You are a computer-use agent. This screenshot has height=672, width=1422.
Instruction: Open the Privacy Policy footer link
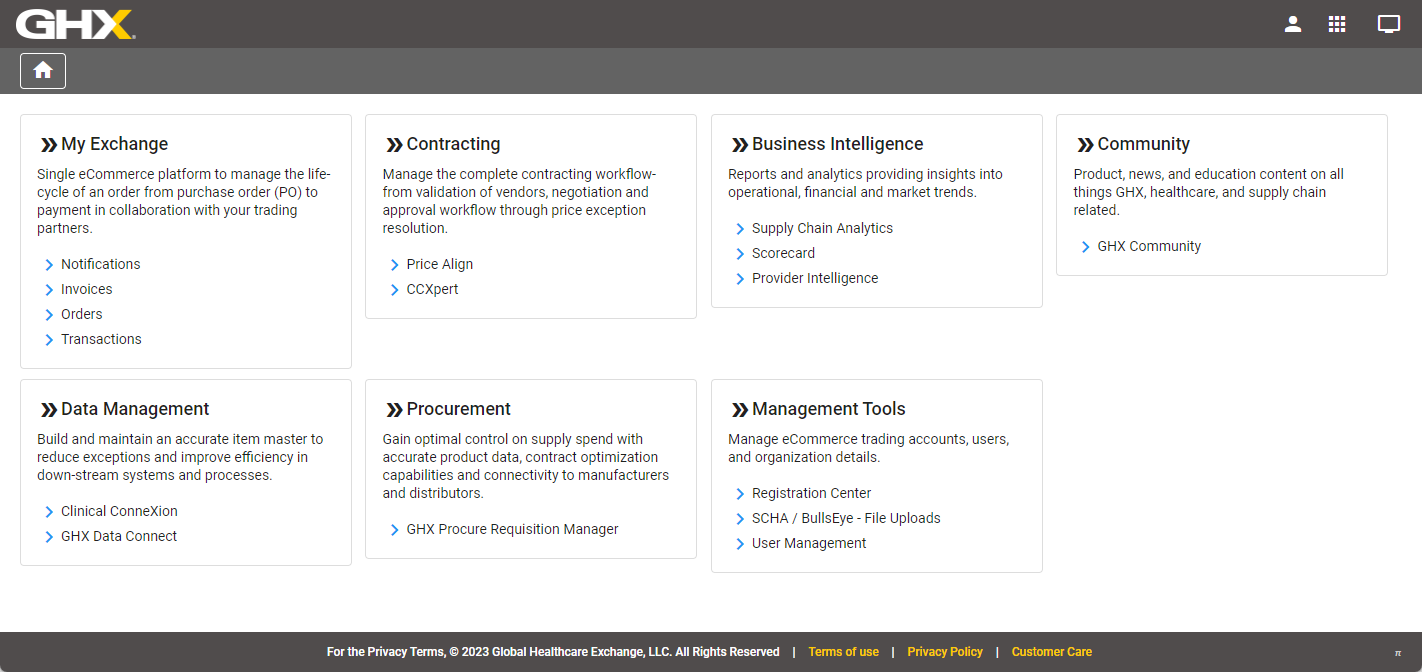pos(945,652)
